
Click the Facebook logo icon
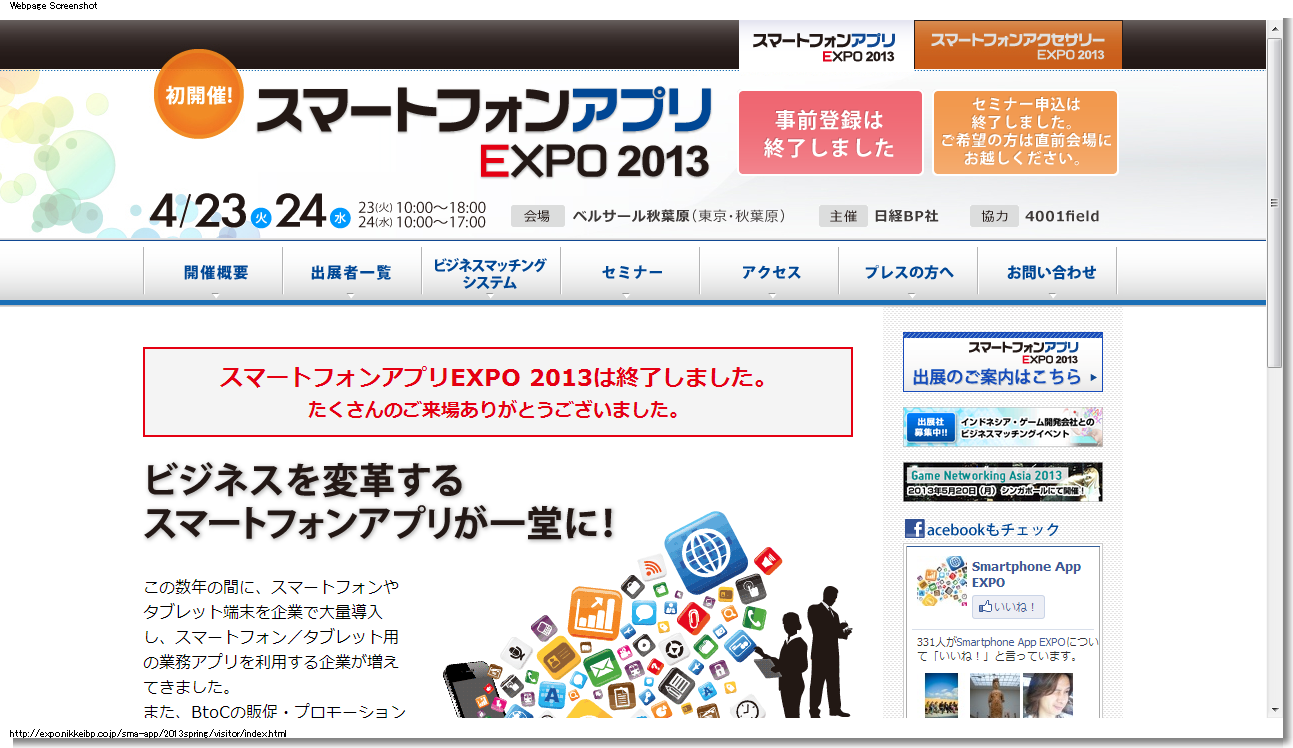tap(914, 529)
